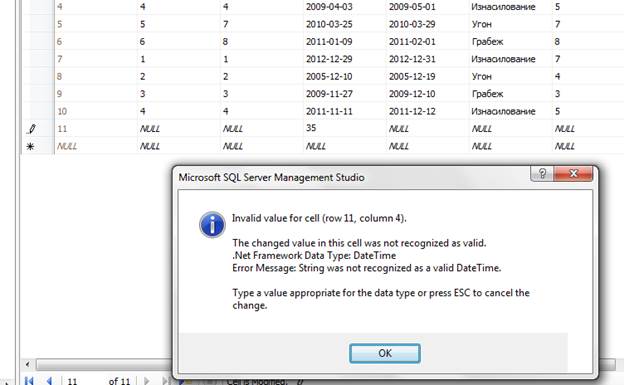Select the new row asterisk header
Viewport: 624px width, 385px height.
[x=30, y=146]
